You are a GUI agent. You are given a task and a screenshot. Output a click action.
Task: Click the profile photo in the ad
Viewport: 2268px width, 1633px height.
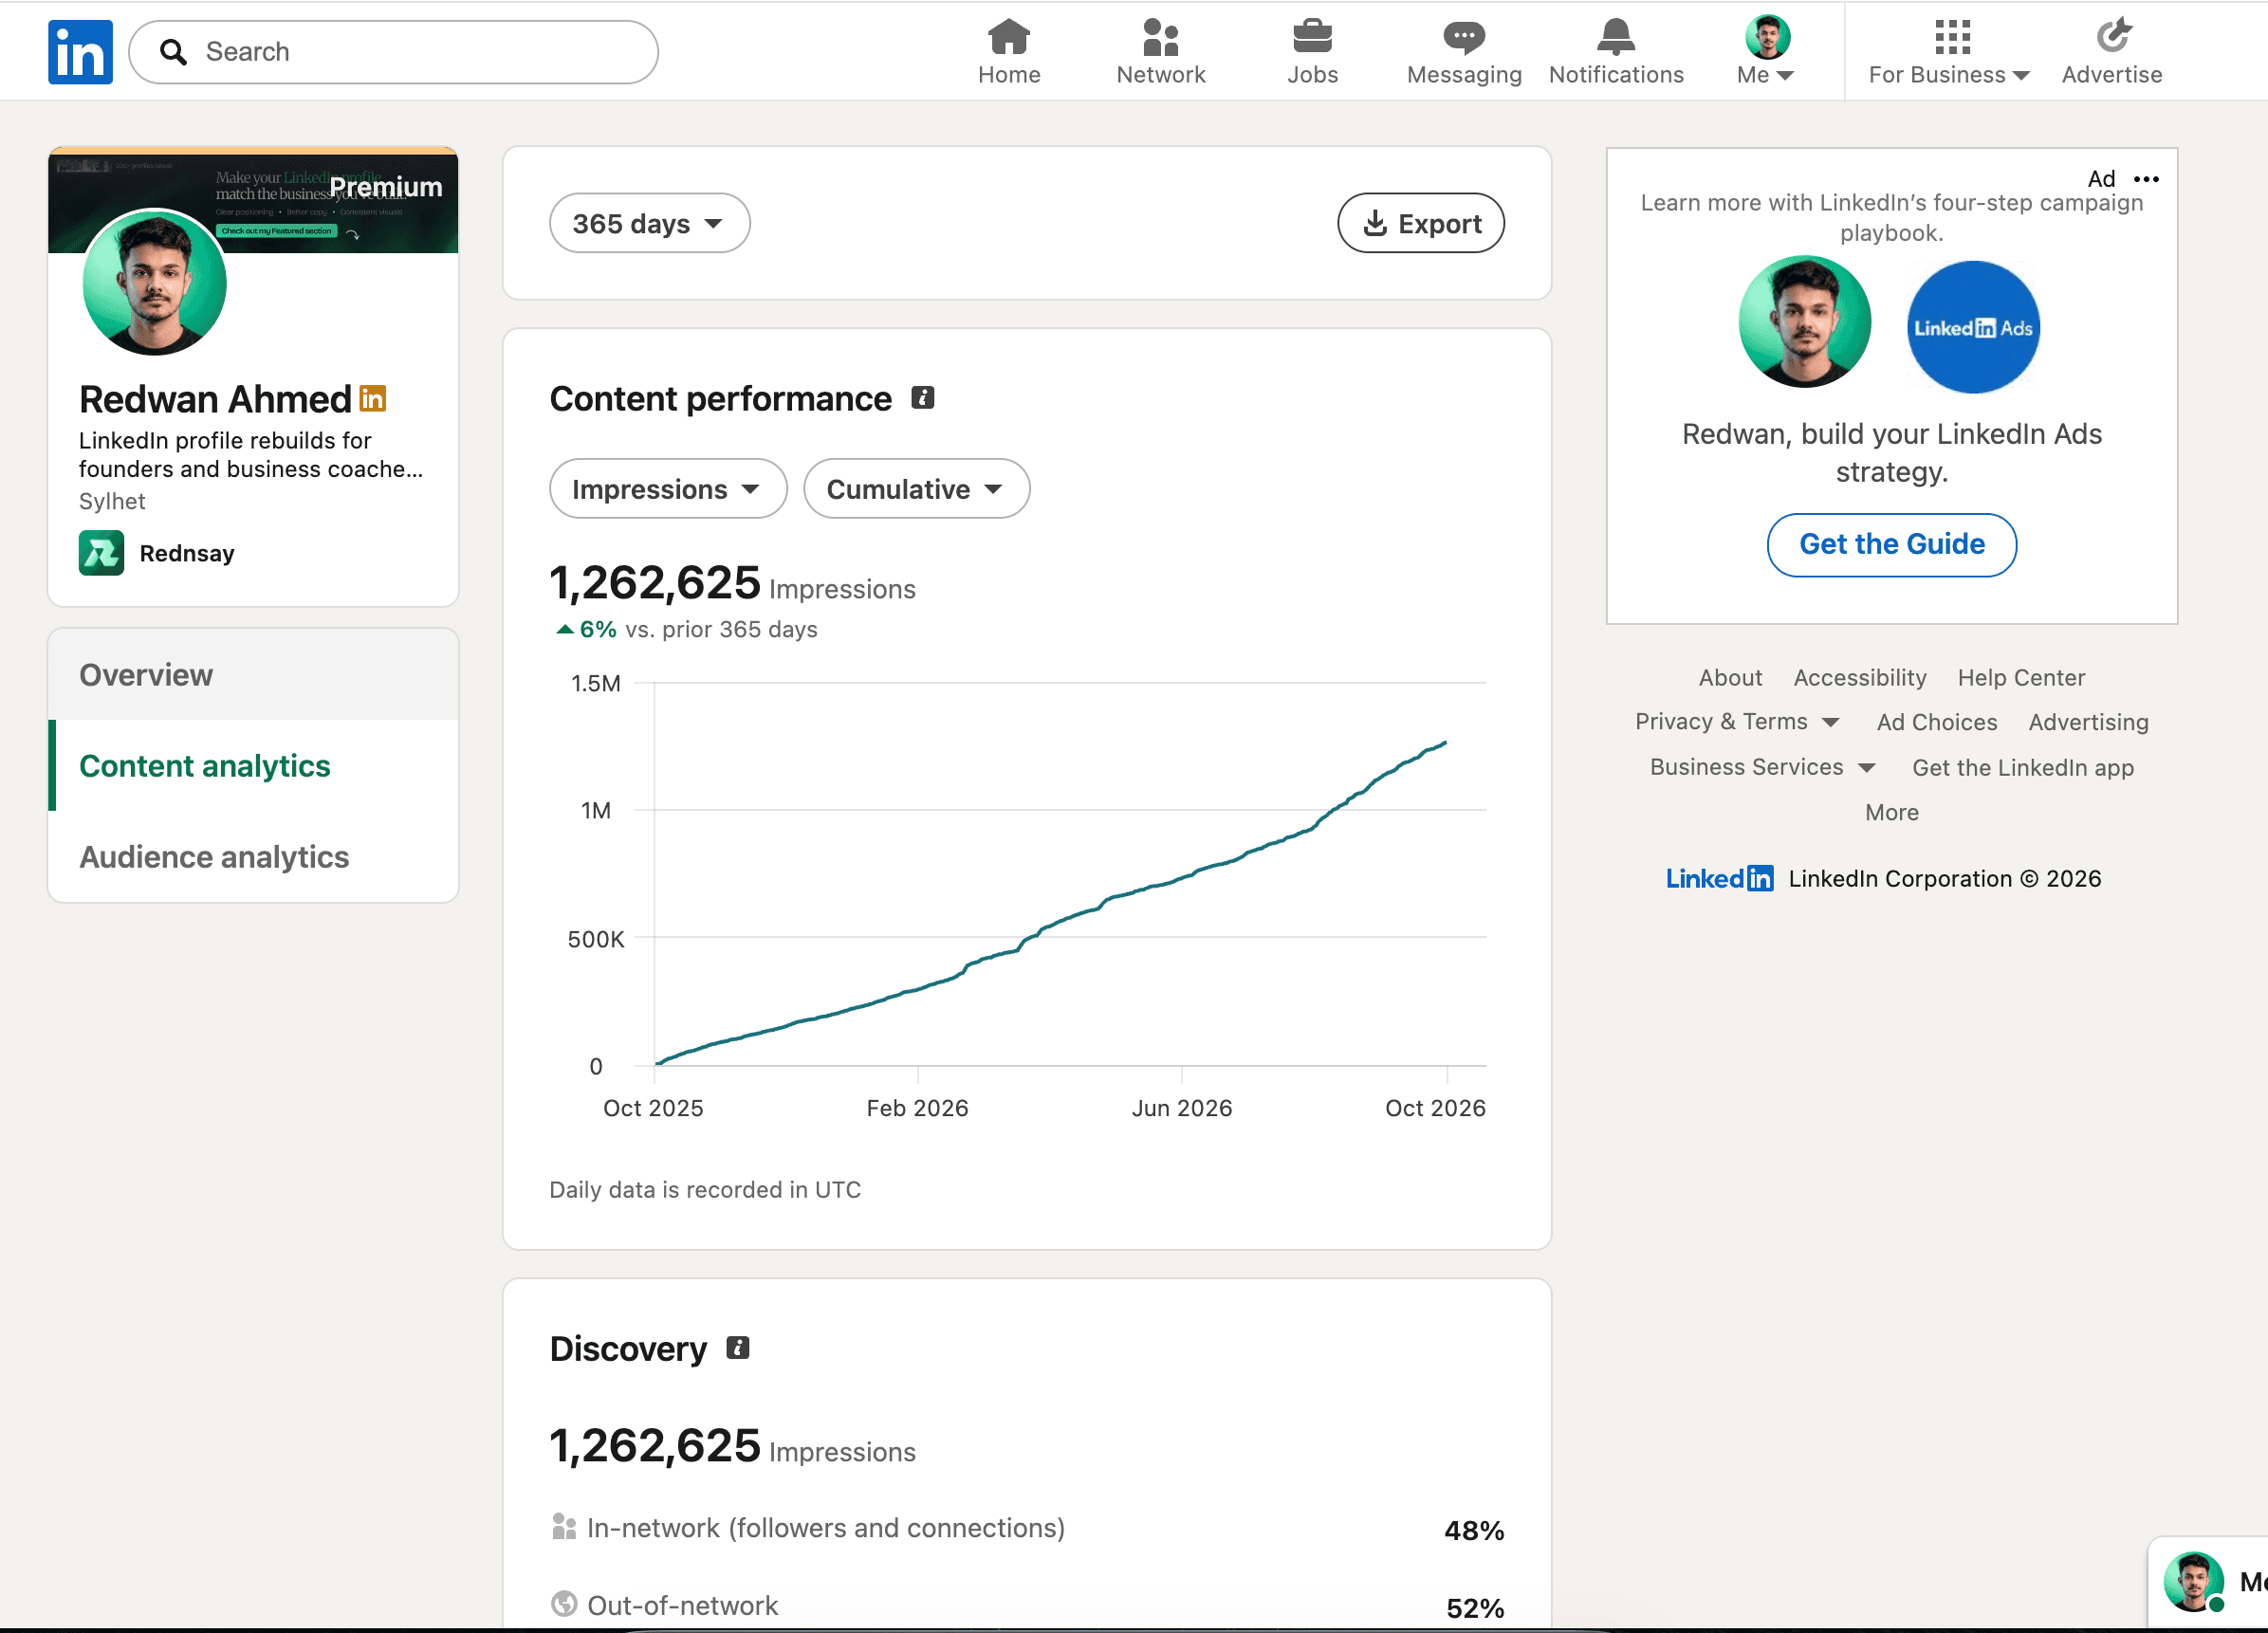coord(1804,322)
